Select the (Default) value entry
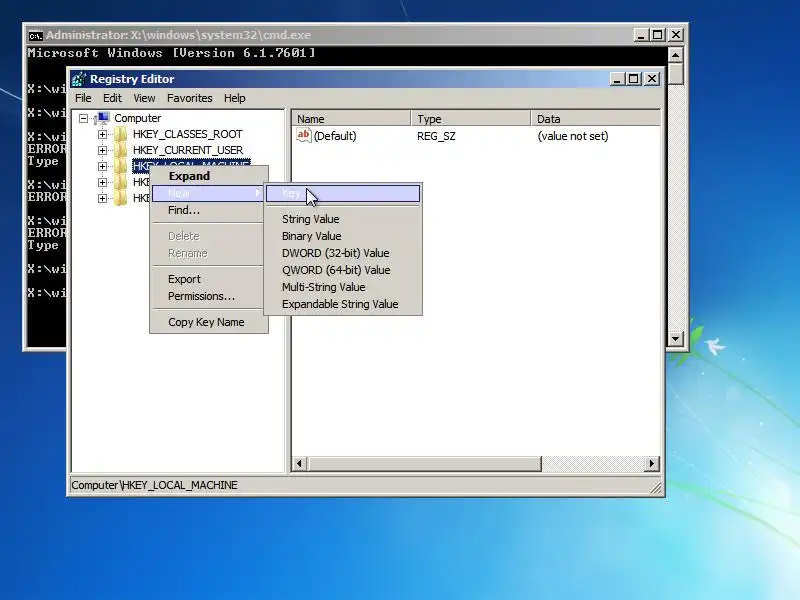 [335, 136]
